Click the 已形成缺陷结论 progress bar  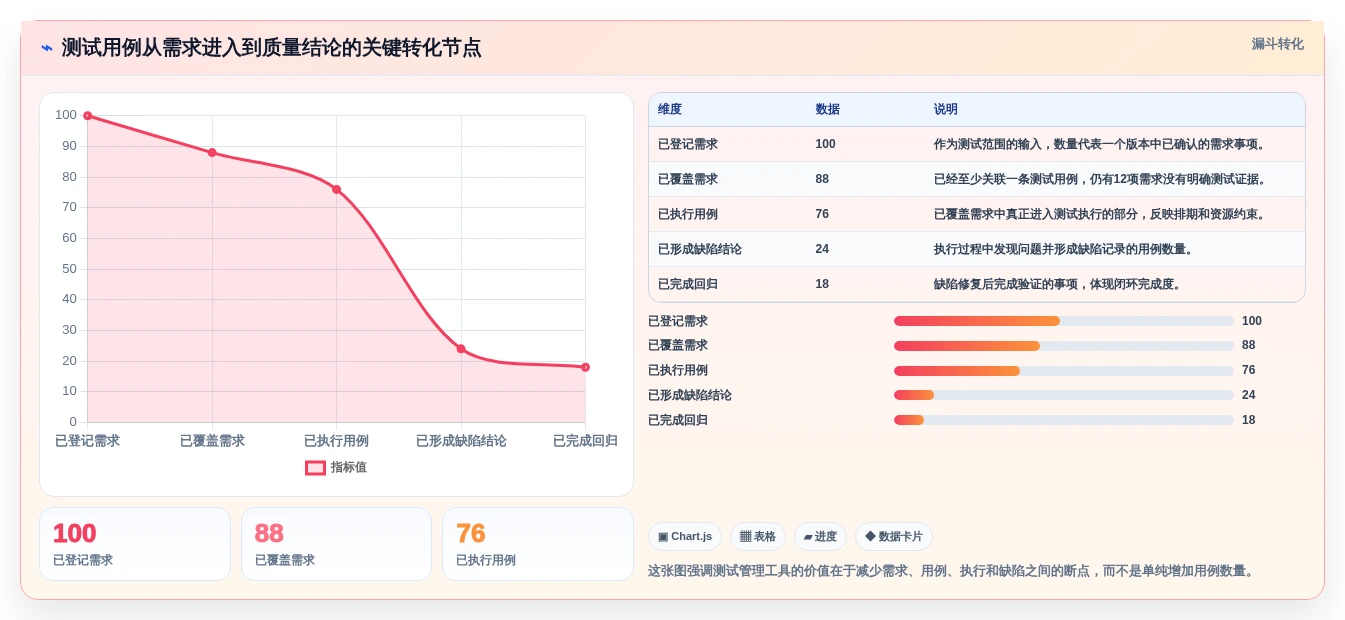click(1064, 395)
